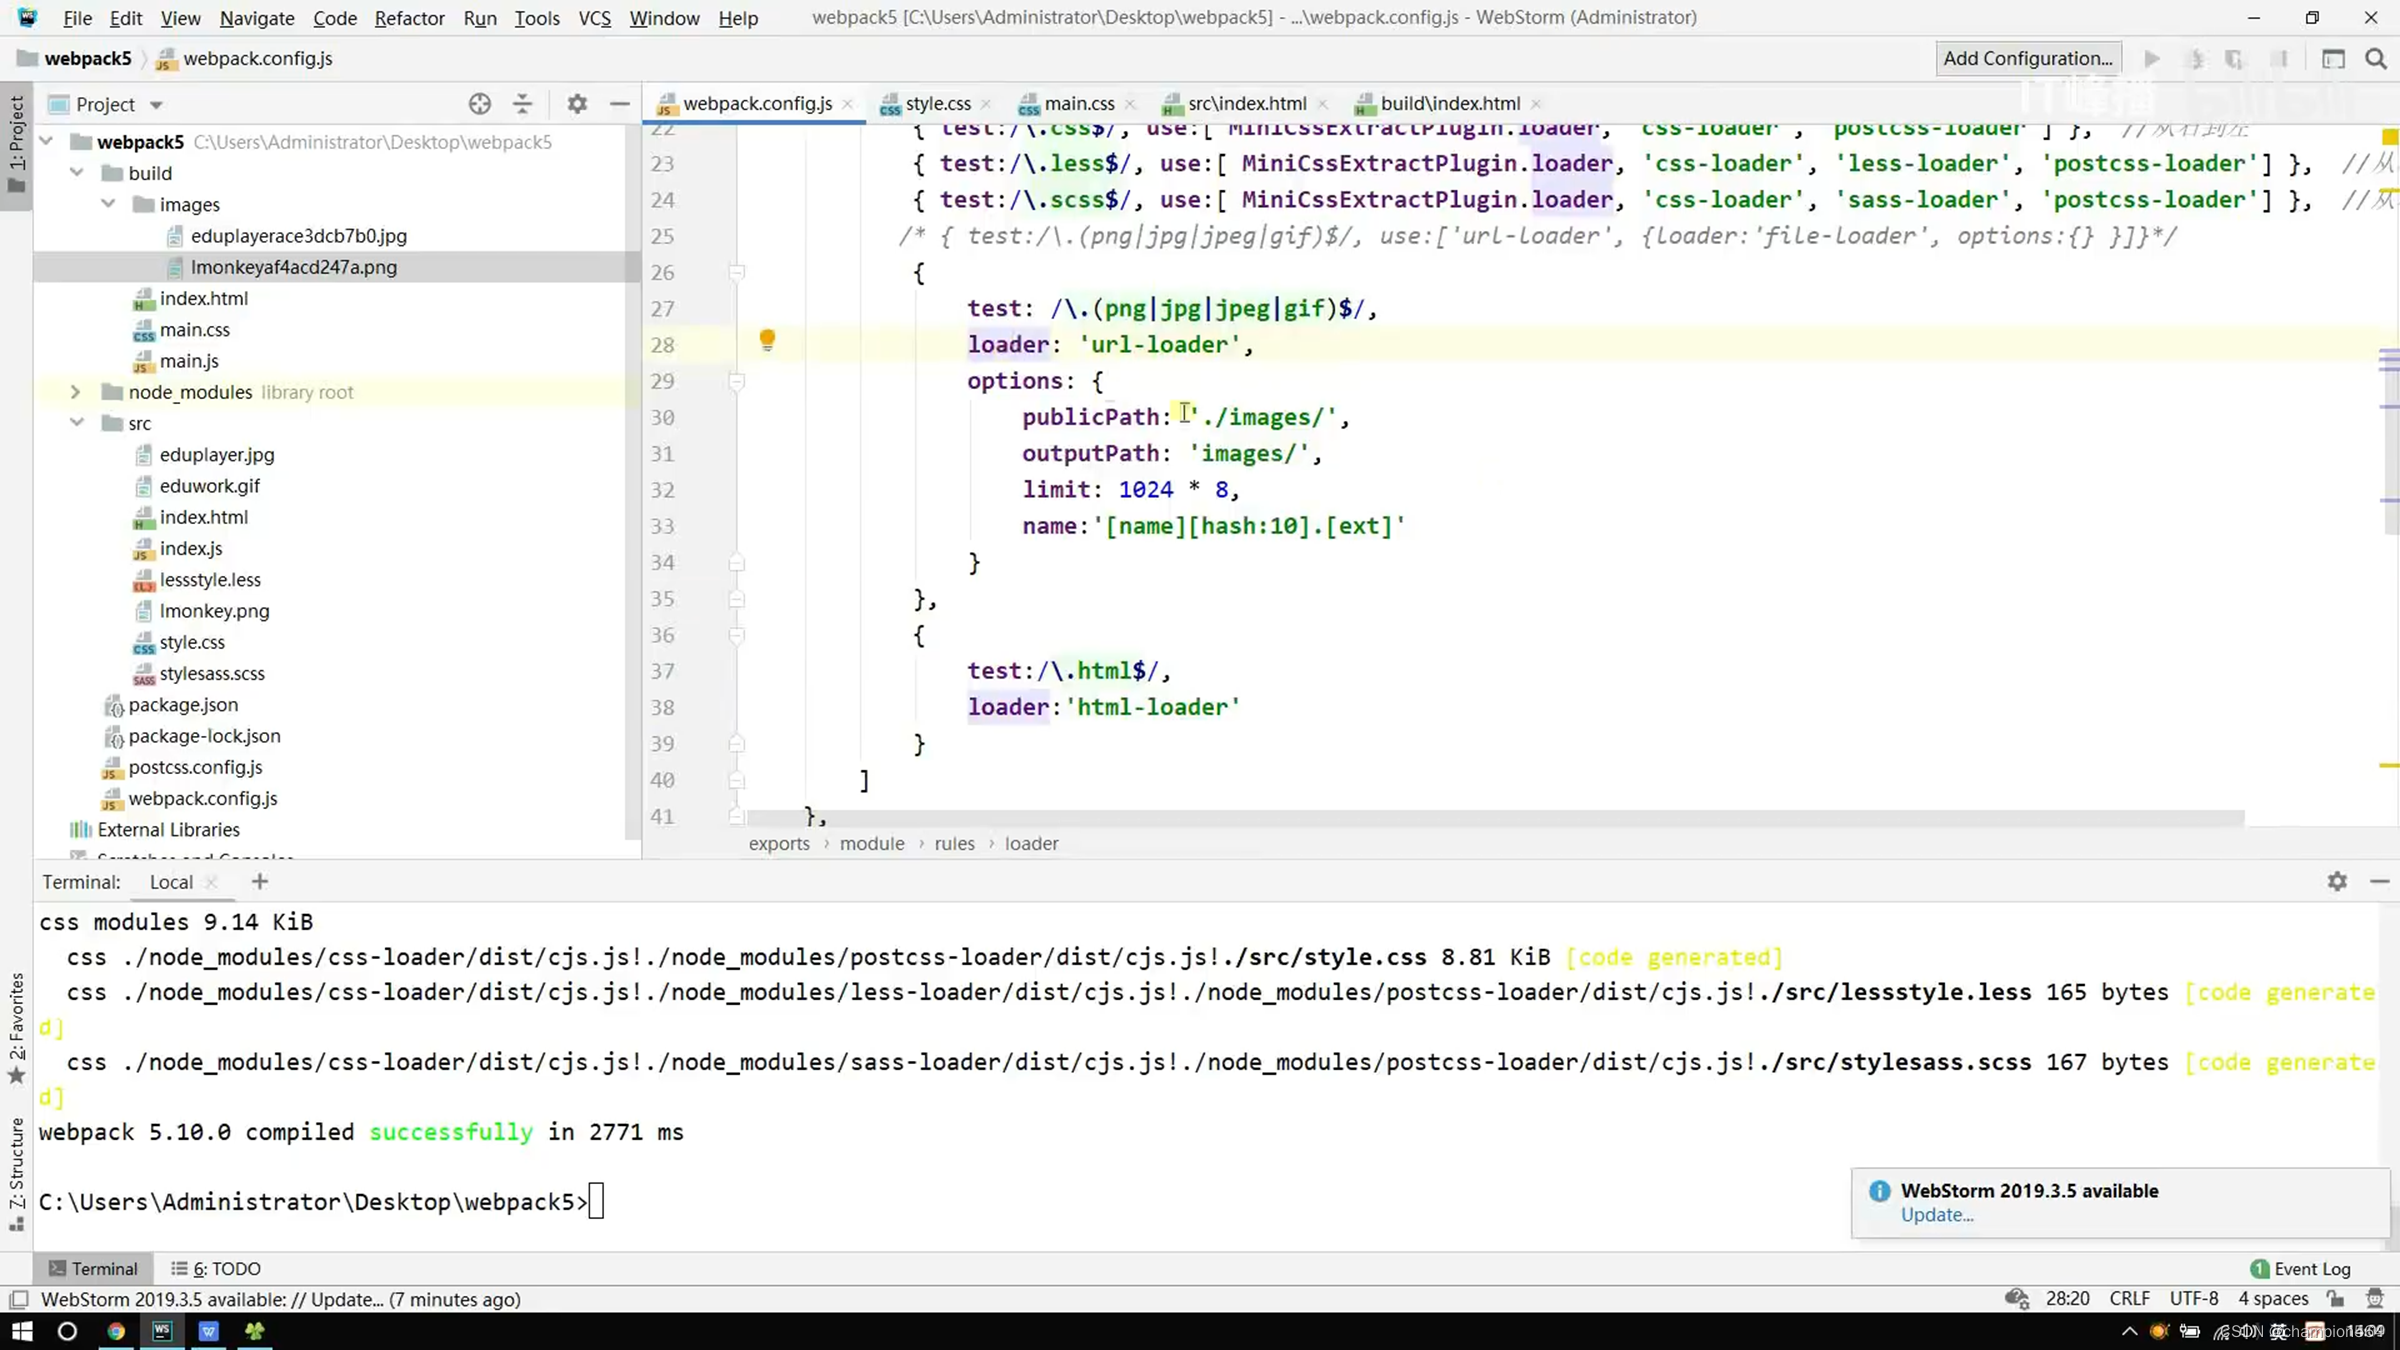Viewport: 2400px width, 1350px height.
Task: Click the rules breadcrumb below editor
Action: coord(954,843)
